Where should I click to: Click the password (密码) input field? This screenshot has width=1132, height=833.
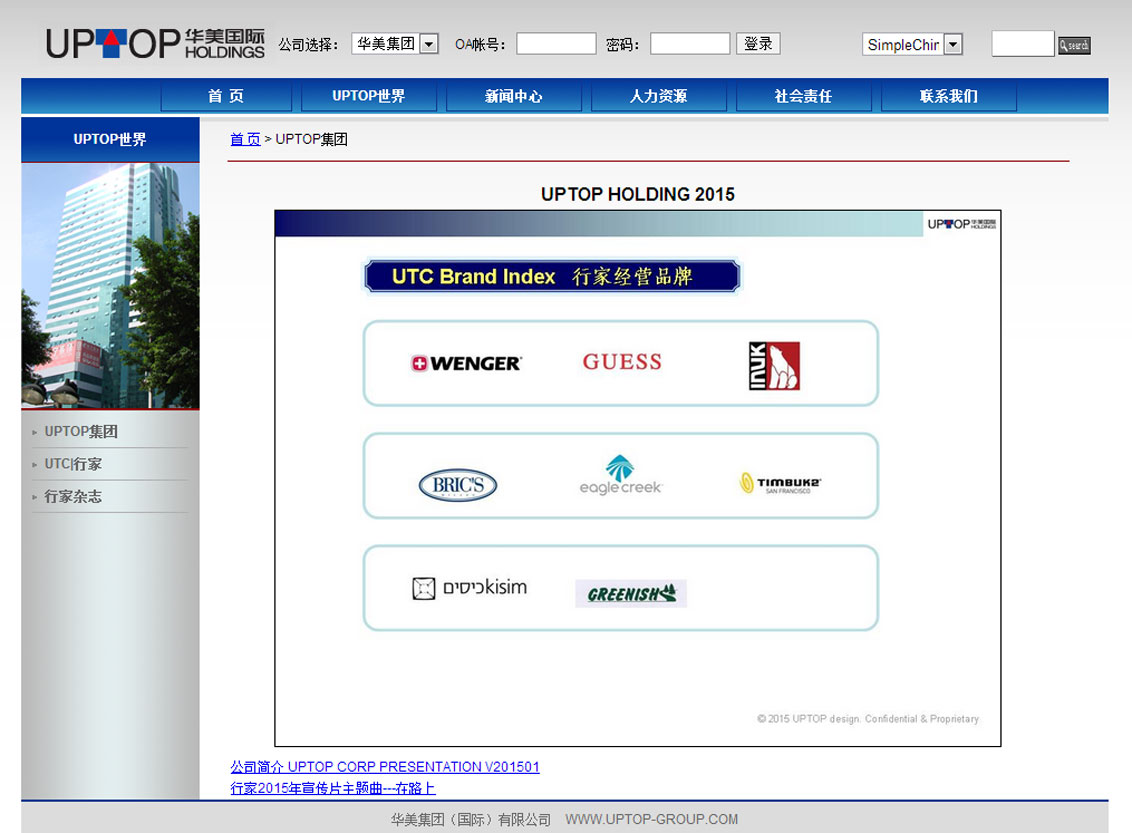coord(689,44)
